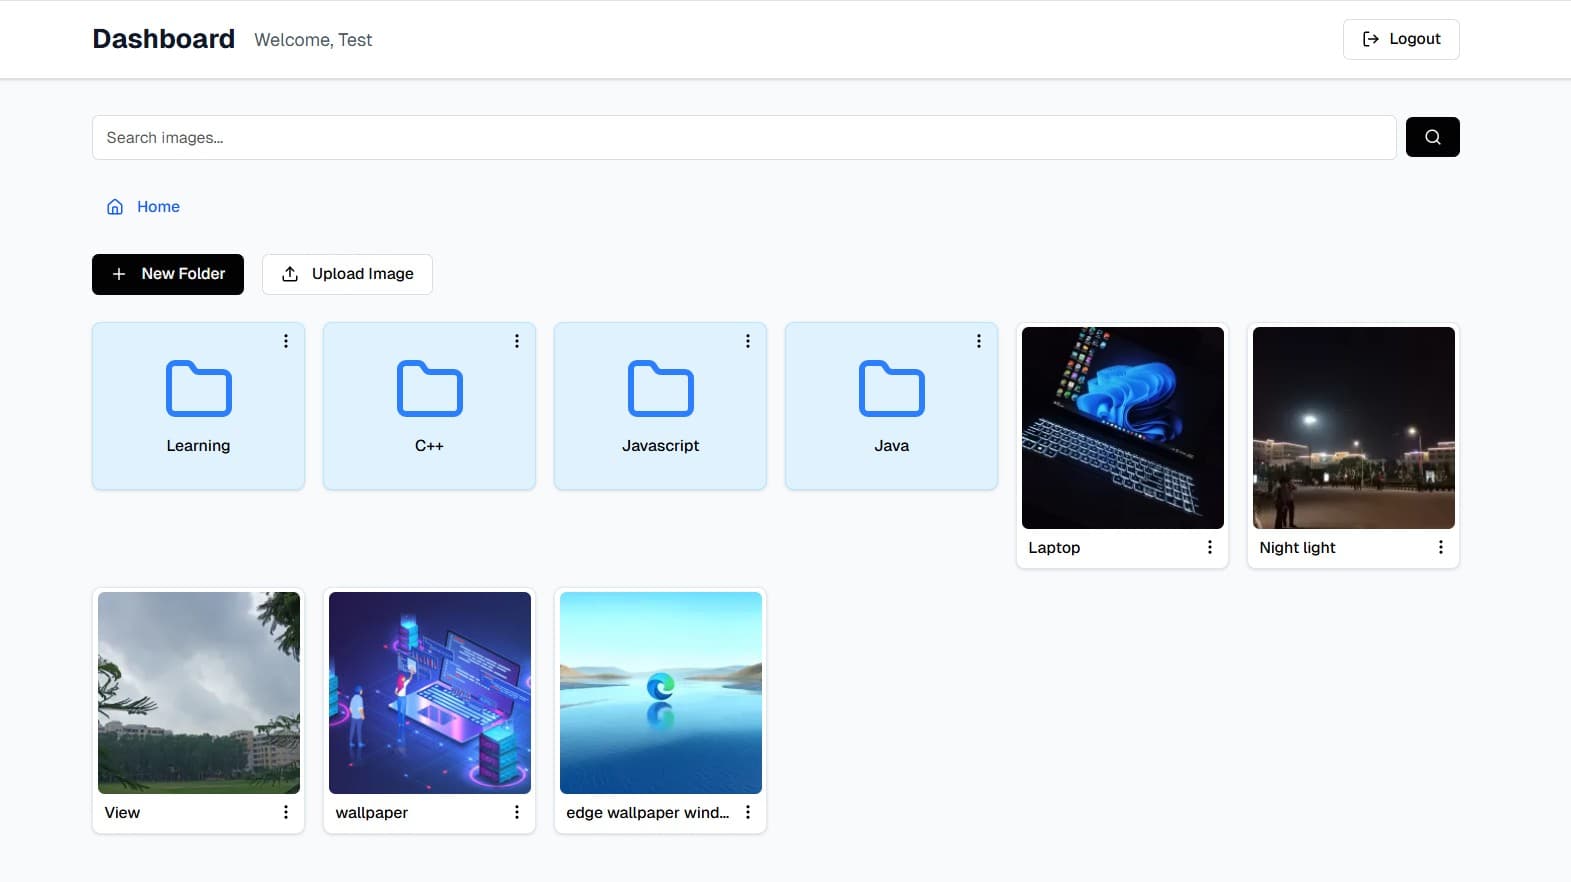Click the C++ folder icon

click(x=429, y=388)
